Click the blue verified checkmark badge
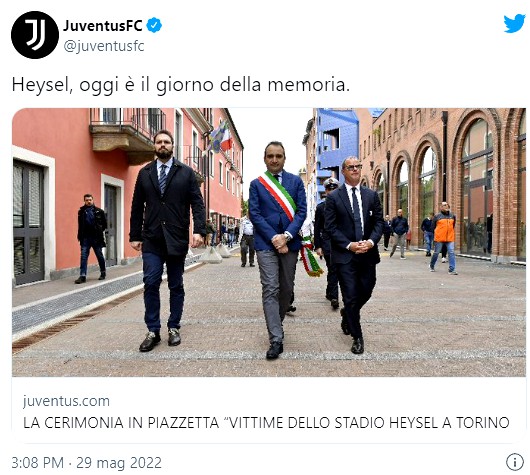The height and width of the screenshot is (475, 530). point(154,25)
